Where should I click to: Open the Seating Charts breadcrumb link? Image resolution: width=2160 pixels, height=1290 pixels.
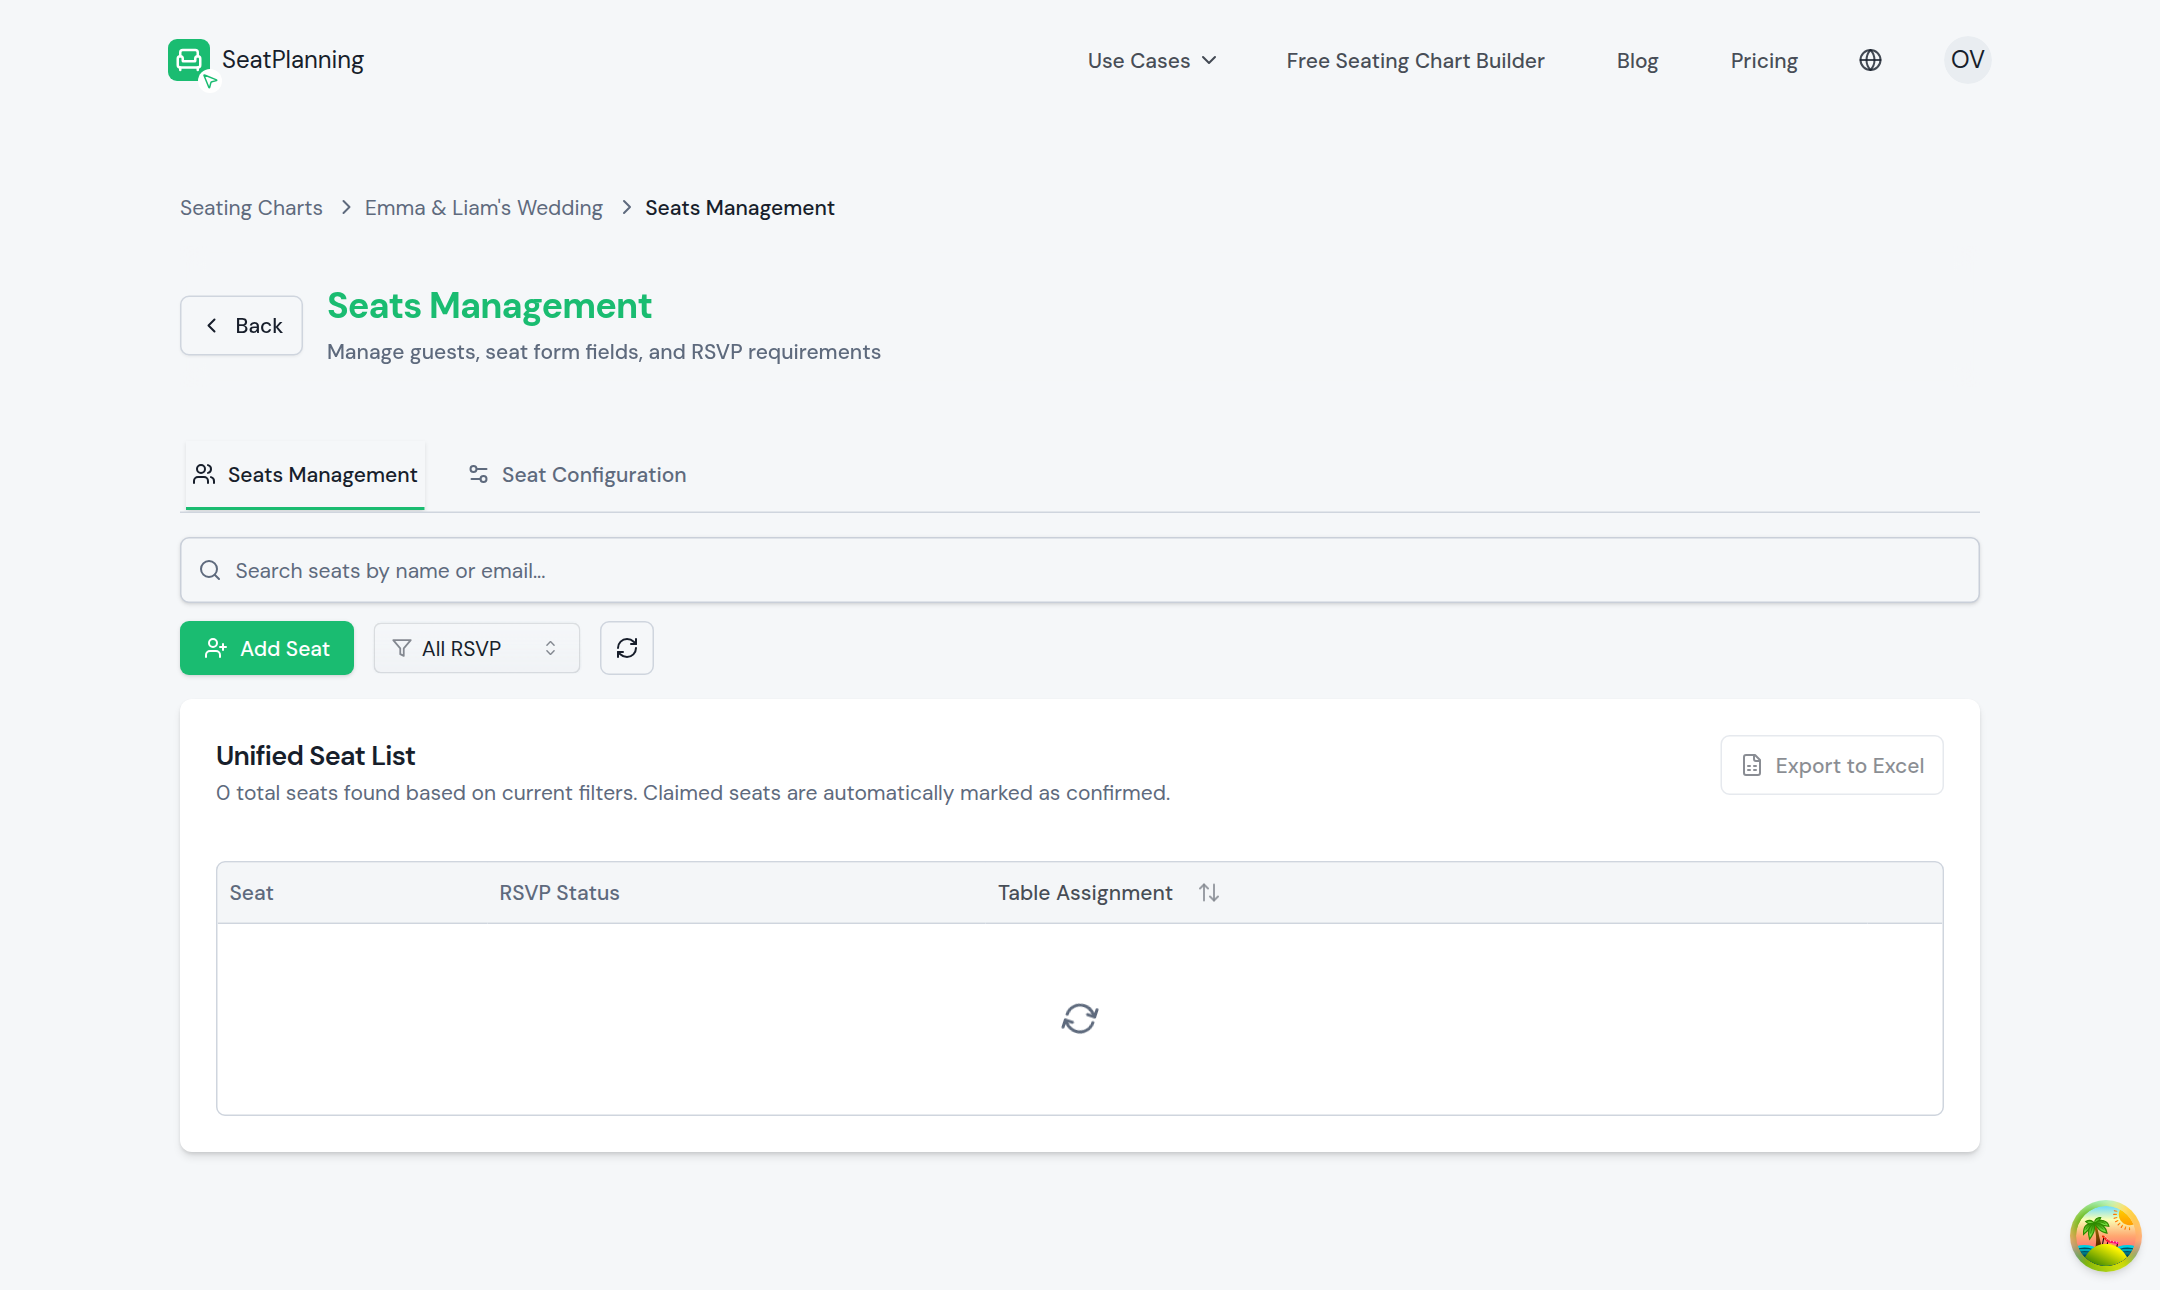point(251,208)
